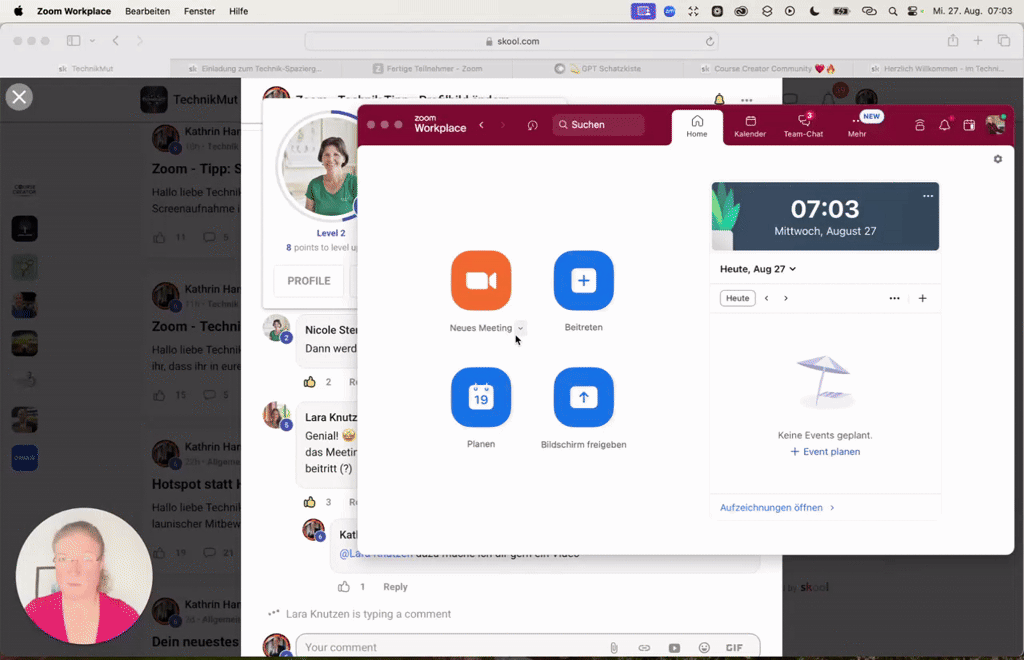
Task: Click the Zoom Suchen search field
Action: 598,125
